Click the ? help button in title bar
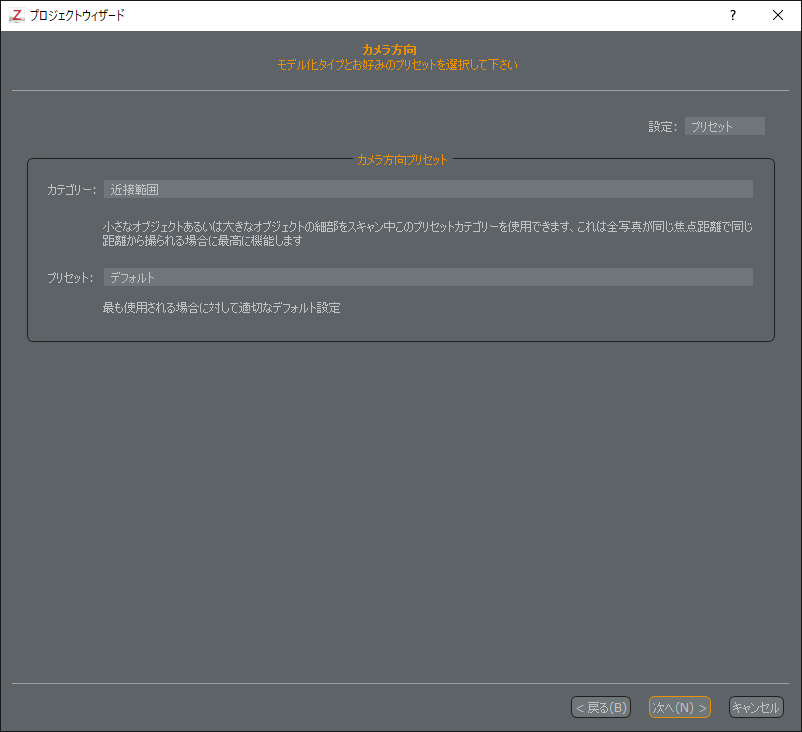This screenshot has width=802, height=732. [733, 15]
